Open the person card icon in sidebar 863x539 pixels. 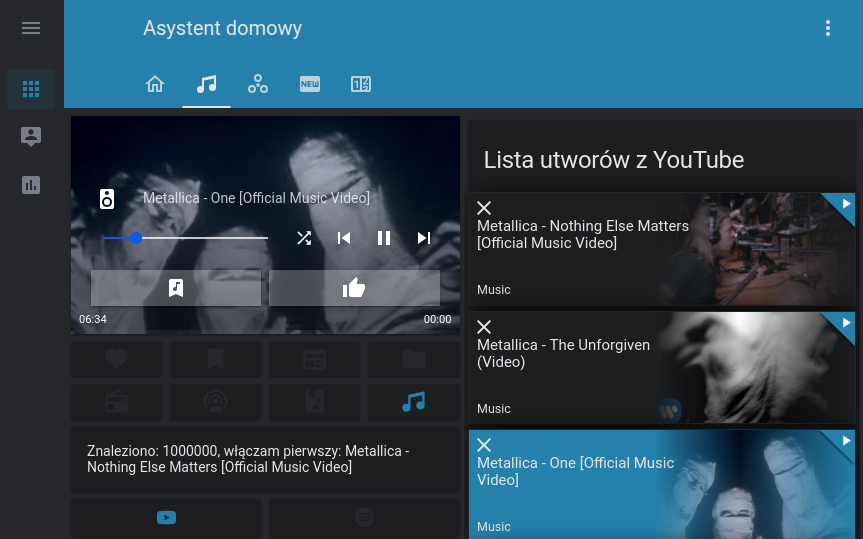point(31,136)
